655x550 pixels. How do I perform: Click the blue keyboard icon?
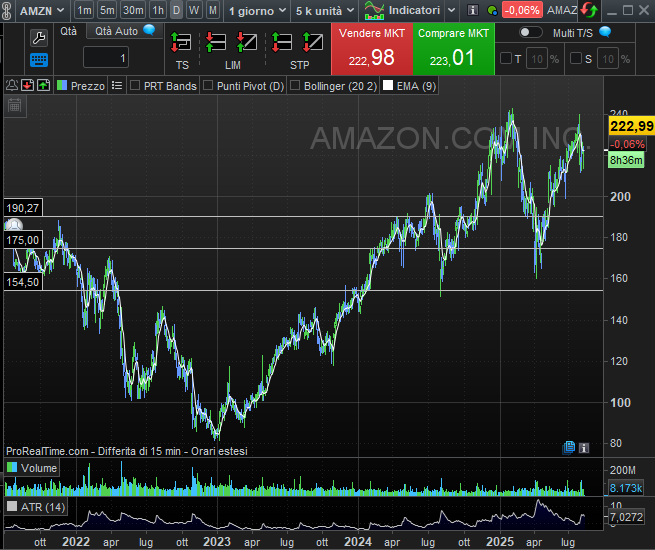pyautogui.click(x=39, y=60)
